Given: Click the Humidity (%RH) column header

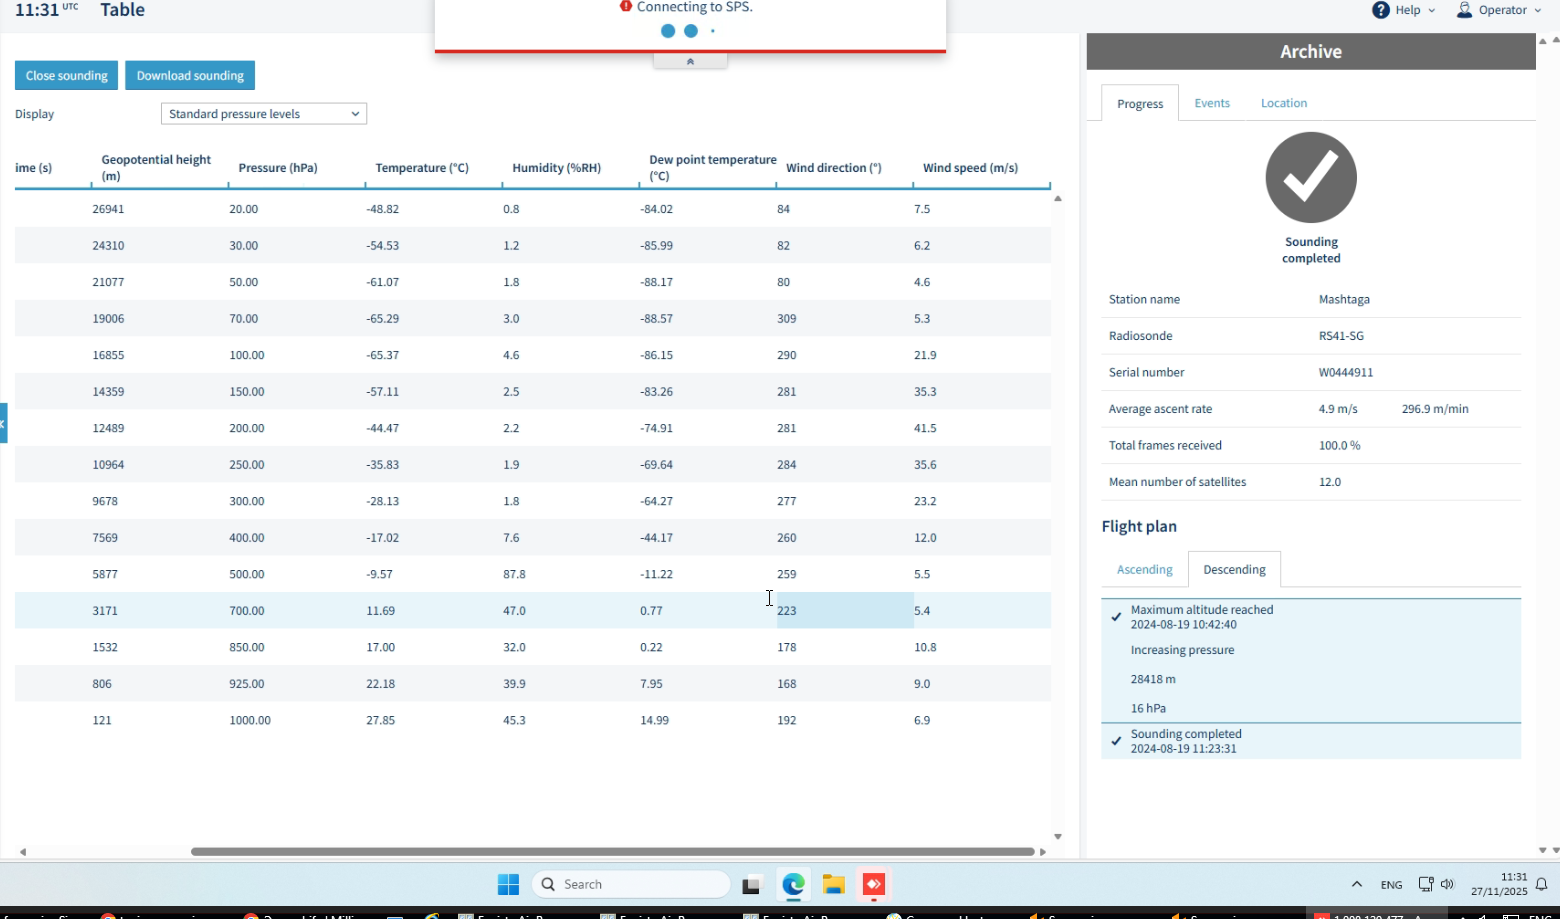Looking at the screenshot, I should (557, 168).
